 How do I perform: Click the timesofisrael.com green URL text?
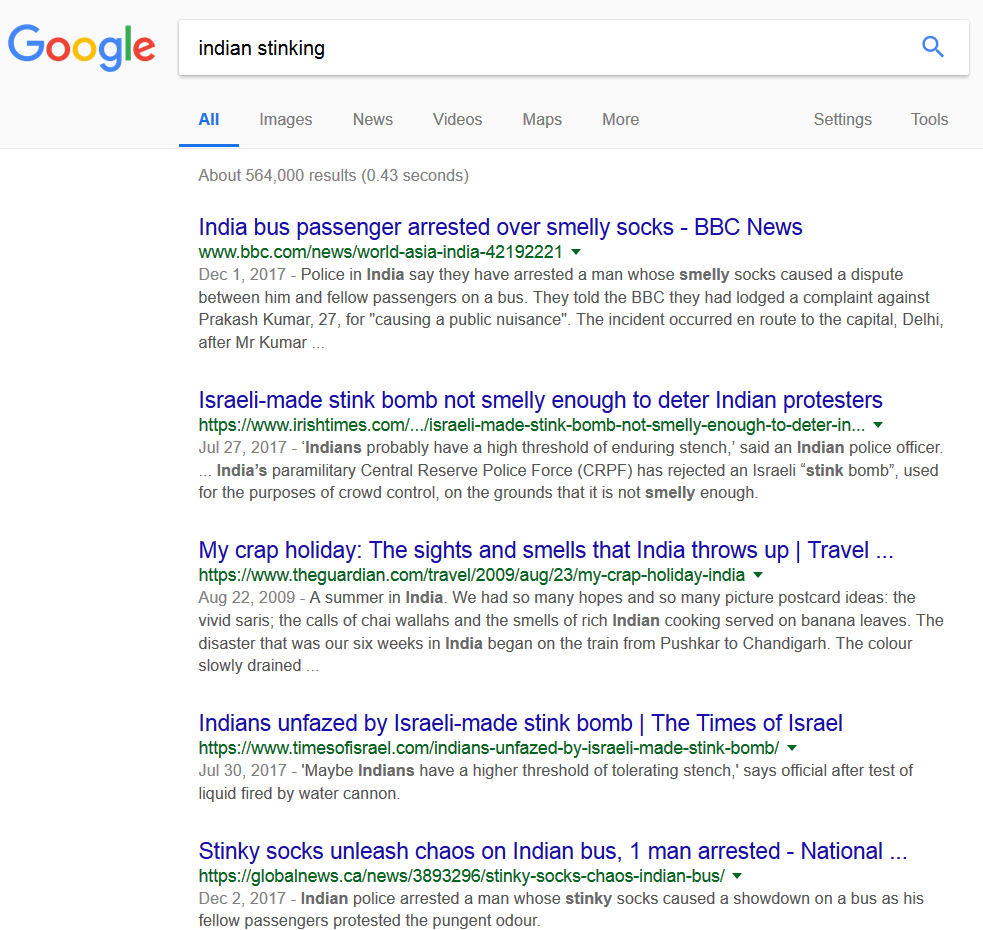point(489,748)
